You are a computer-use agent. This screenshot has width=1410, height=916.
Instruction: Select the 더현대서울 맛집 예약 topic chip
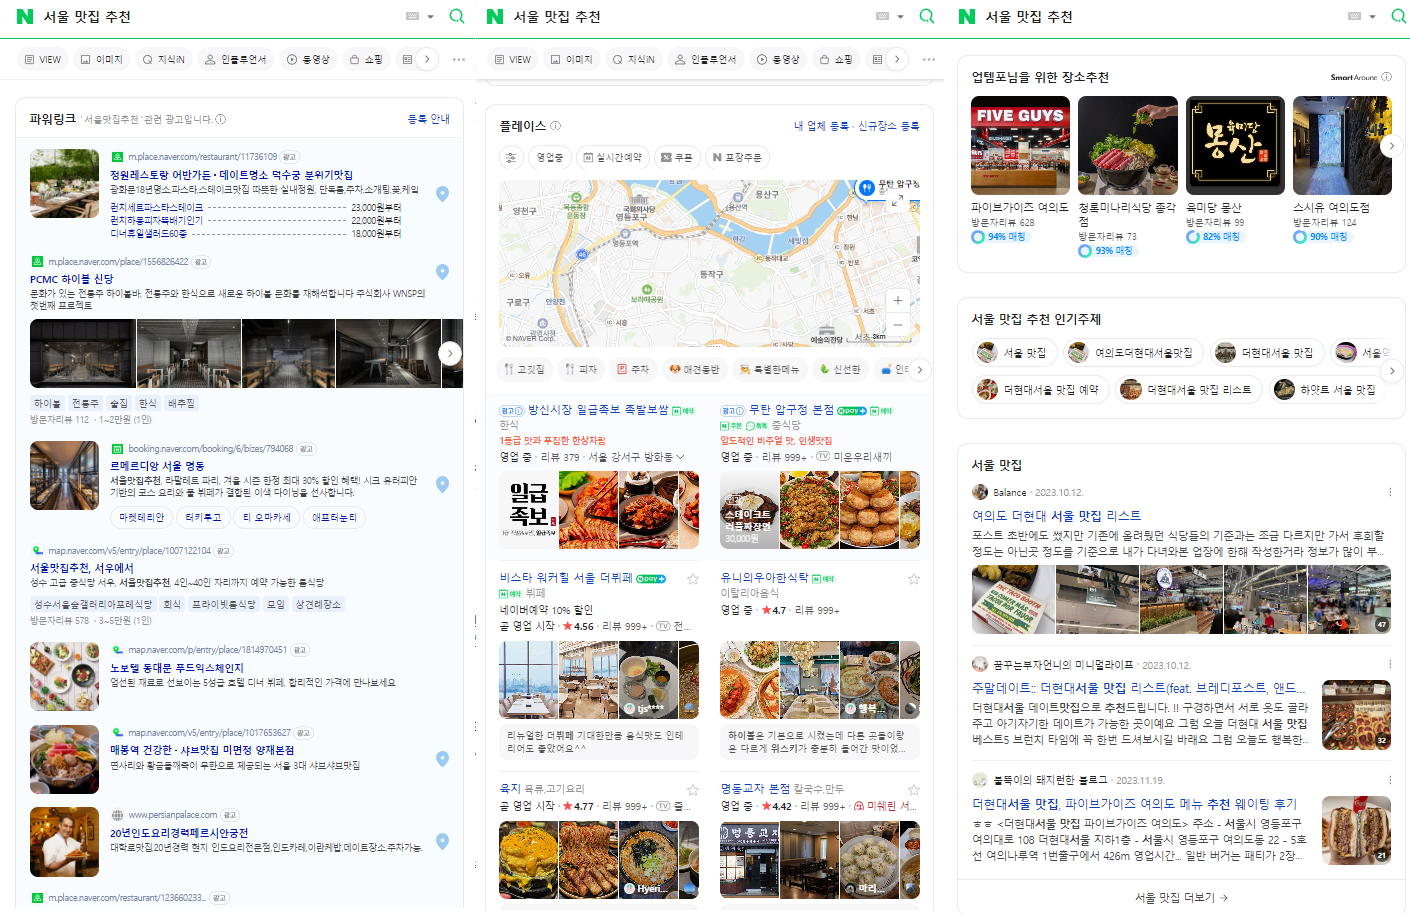[1039, 390]
